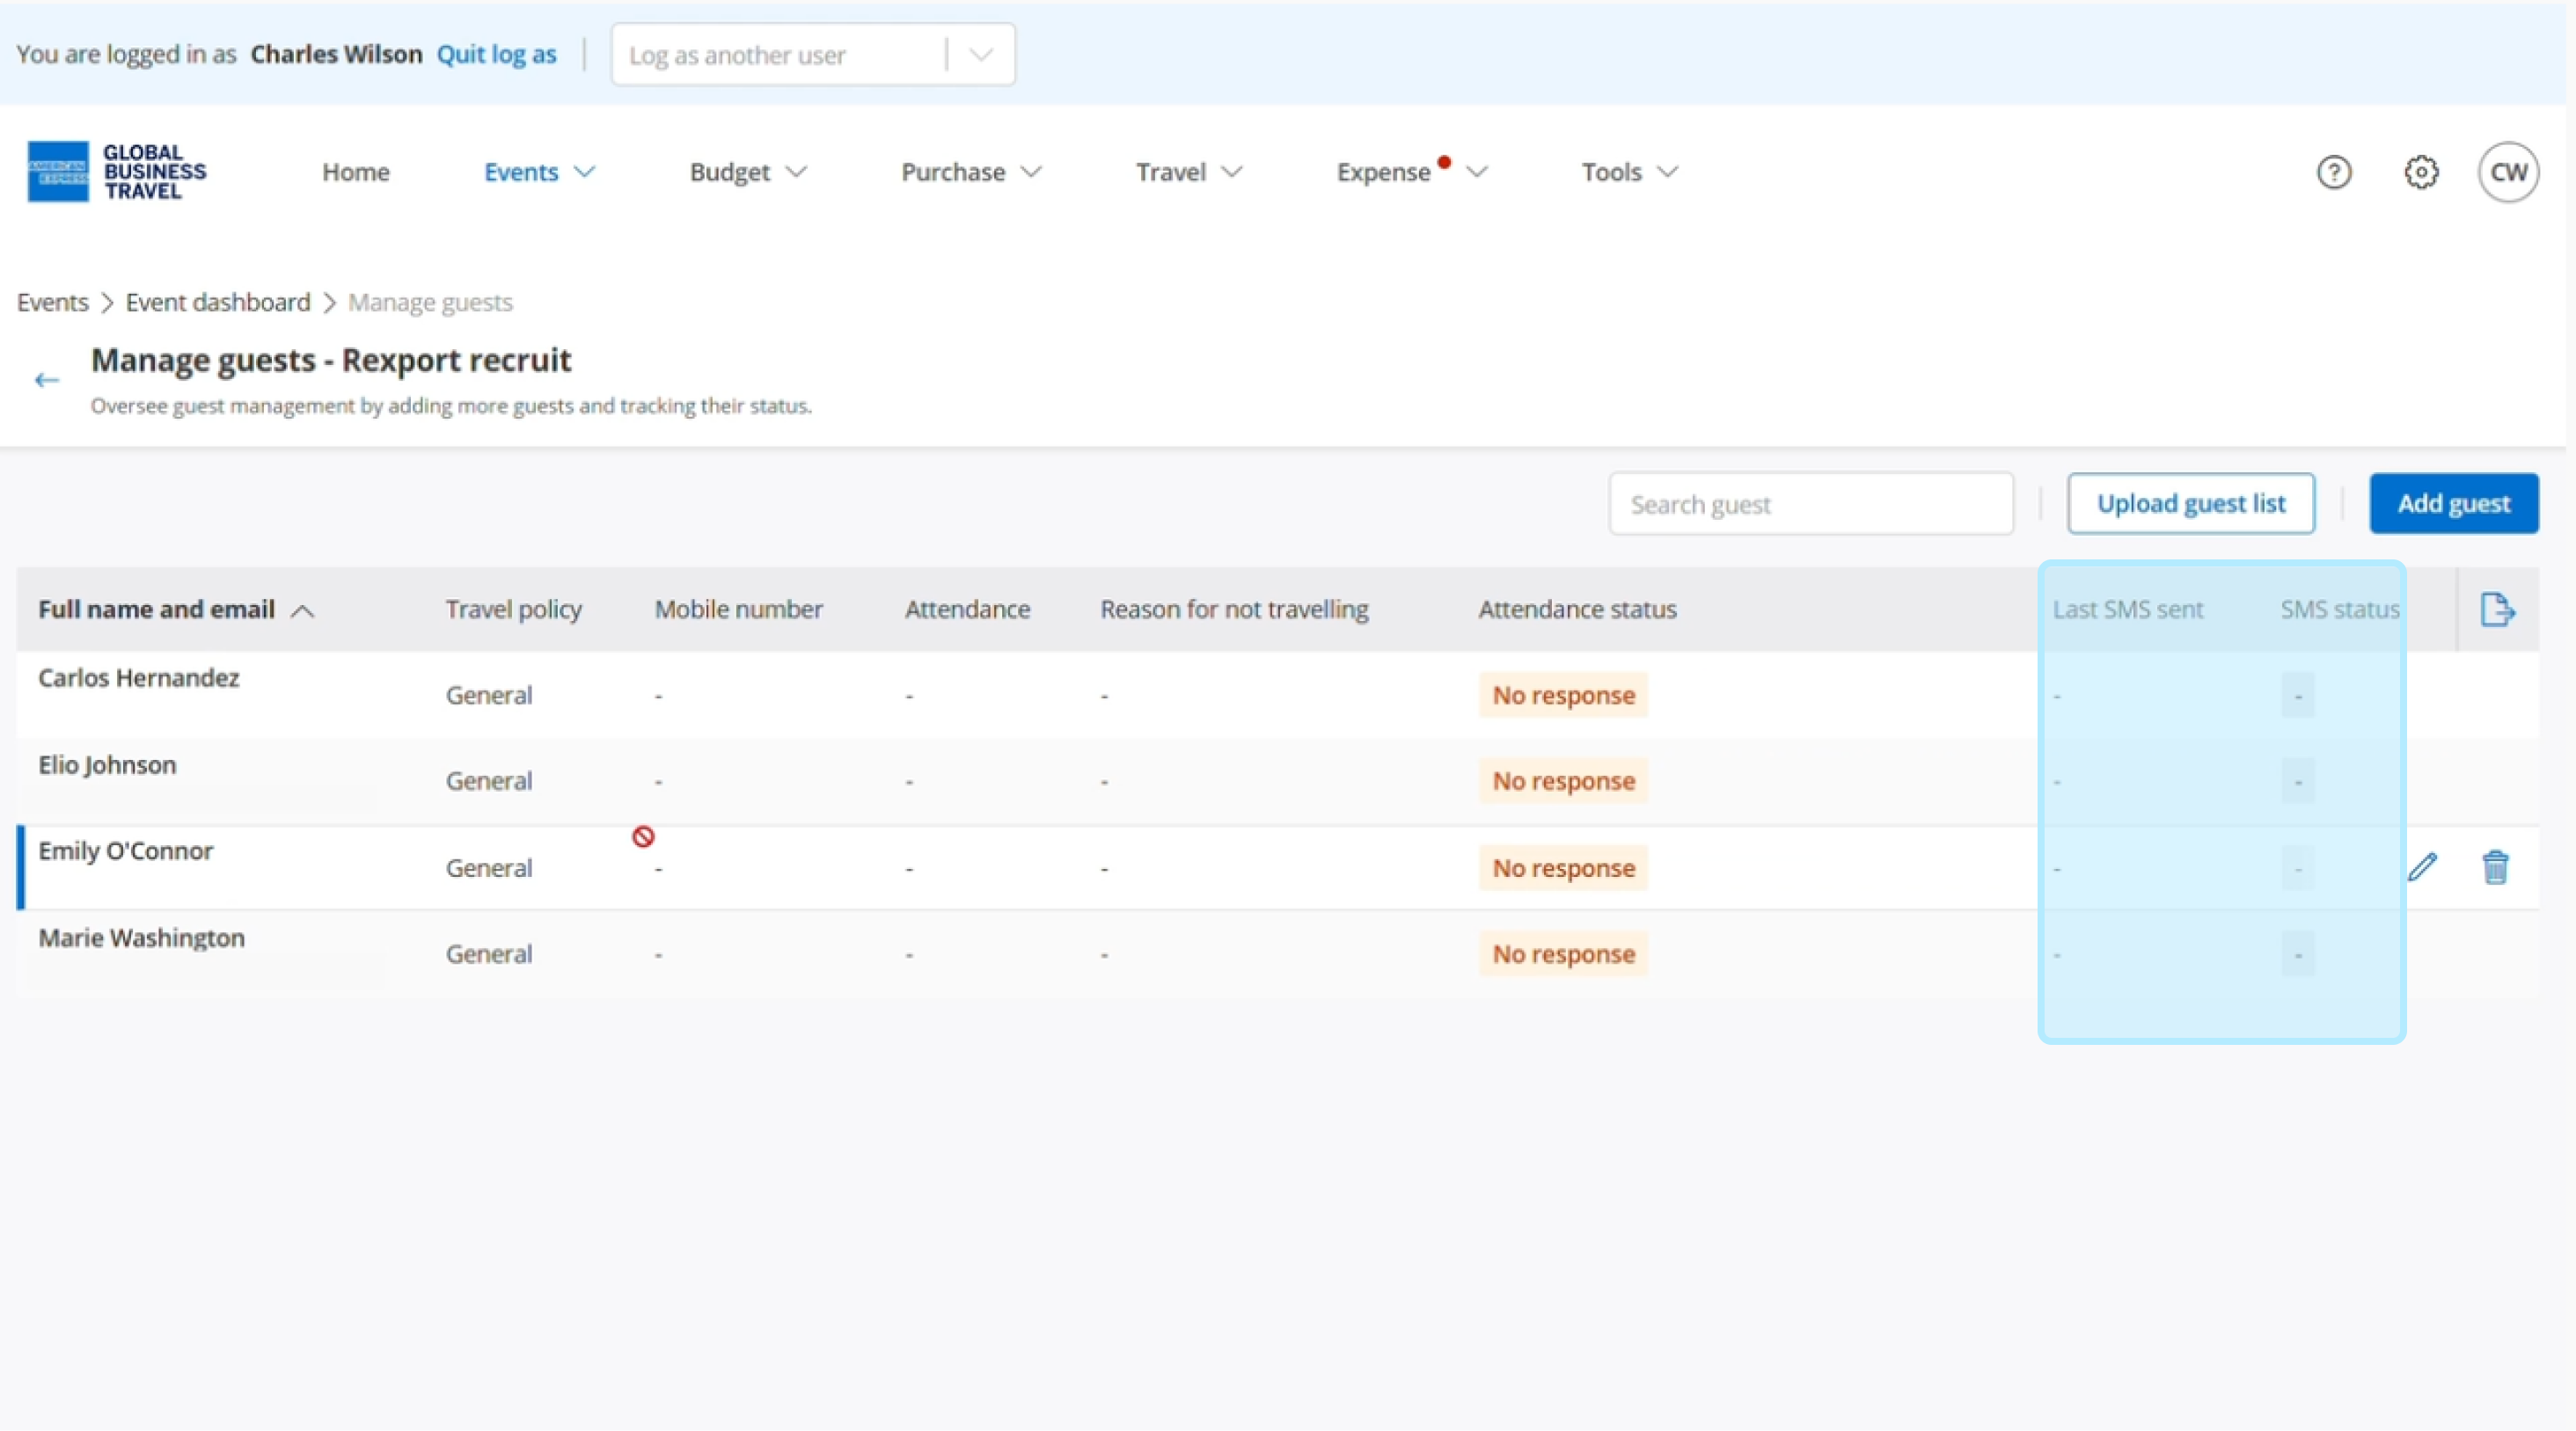Click the export guest list icon
The image size is (2576, 1431).
coord(2496,609)
